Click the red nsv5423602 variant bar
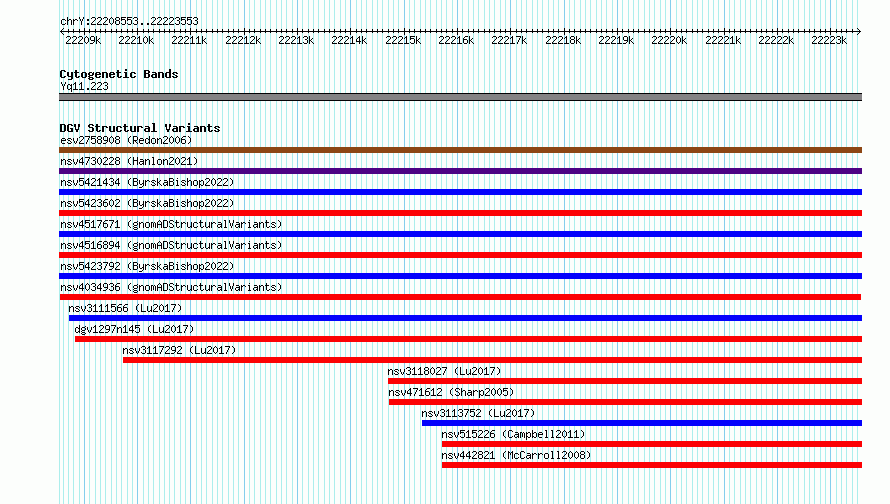The image size is (890, 504). (x=460, y=213)
